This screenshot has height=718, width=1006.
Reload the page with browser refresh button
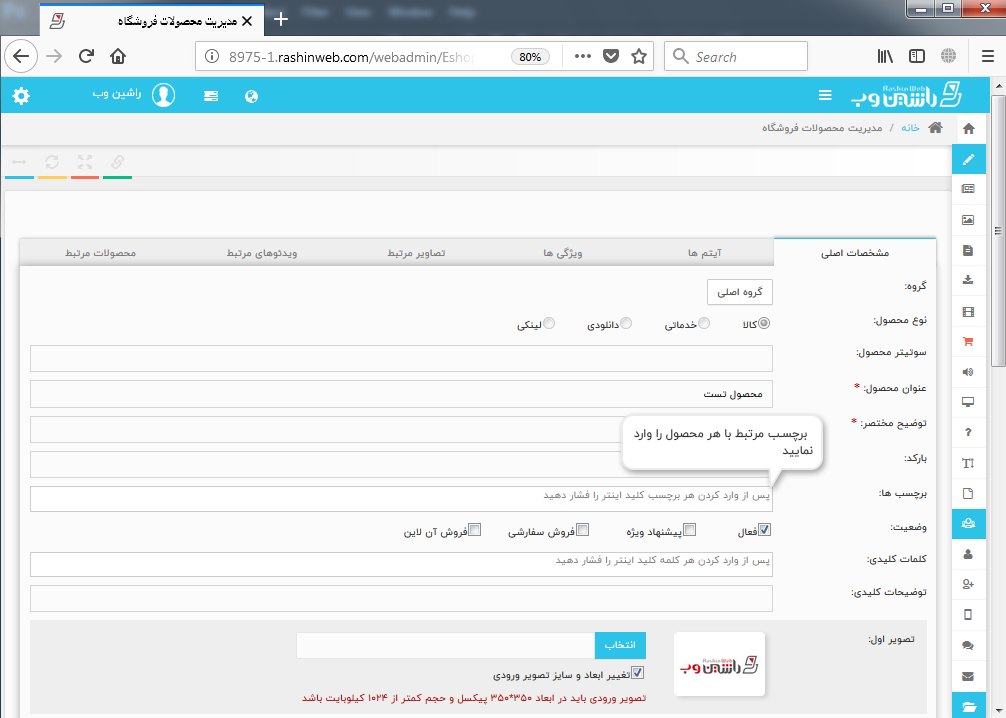pyautogui.click(x=87, y=56)
